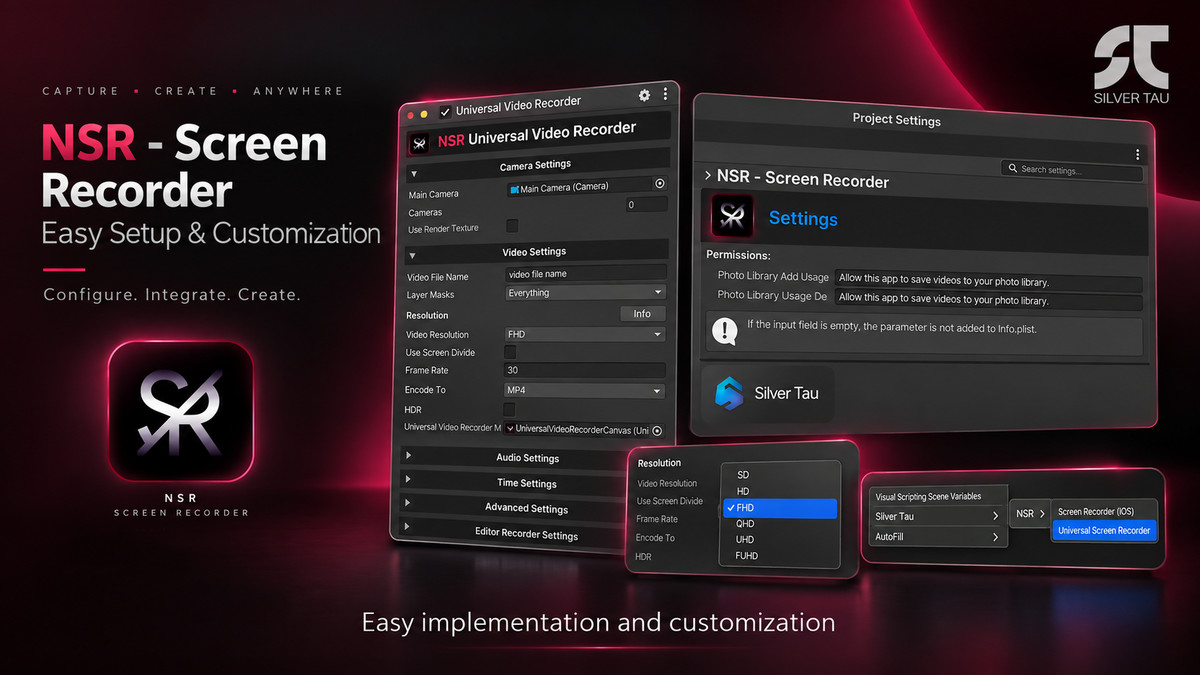This screenshot has width=1200, height=675.
Task: Click the Cameras count field showing 0
Action: pyautogui.click(x=646, y=205)
